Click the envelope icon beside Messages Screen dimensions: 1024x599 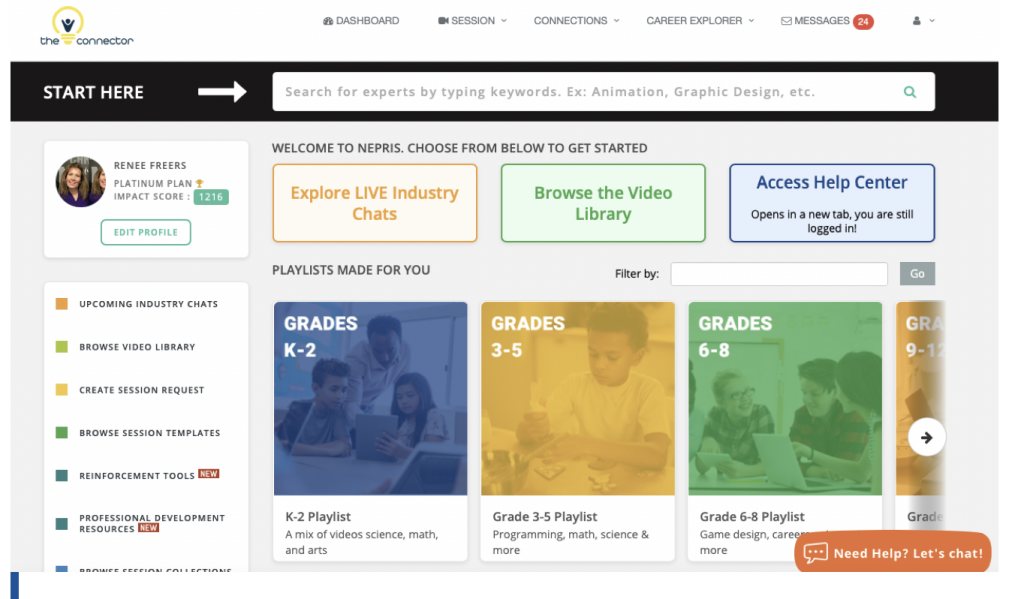(786, 21)
